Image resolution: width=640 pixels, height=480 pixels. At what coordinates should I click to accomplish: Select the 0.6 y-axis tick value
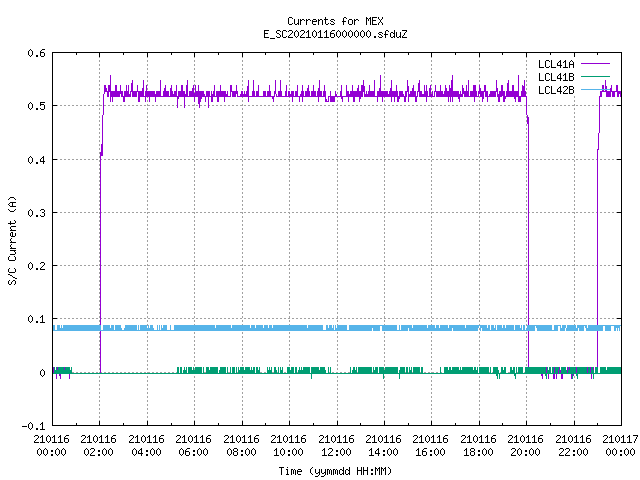click(x=37, y=53)
